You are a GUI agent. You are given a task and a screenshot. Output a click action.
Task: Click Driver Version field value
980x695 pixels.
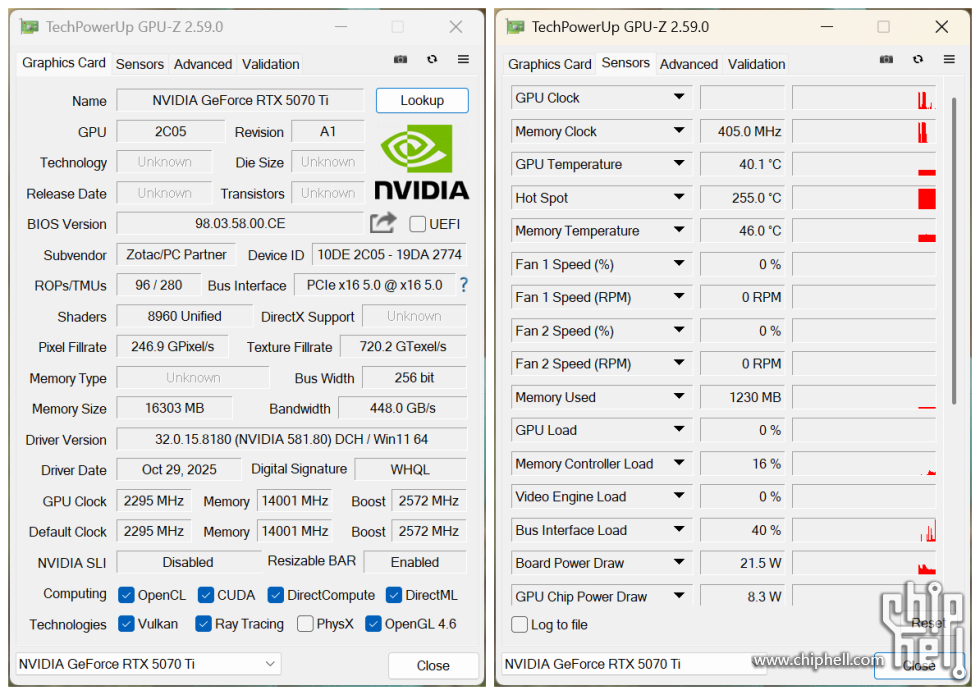291,439
